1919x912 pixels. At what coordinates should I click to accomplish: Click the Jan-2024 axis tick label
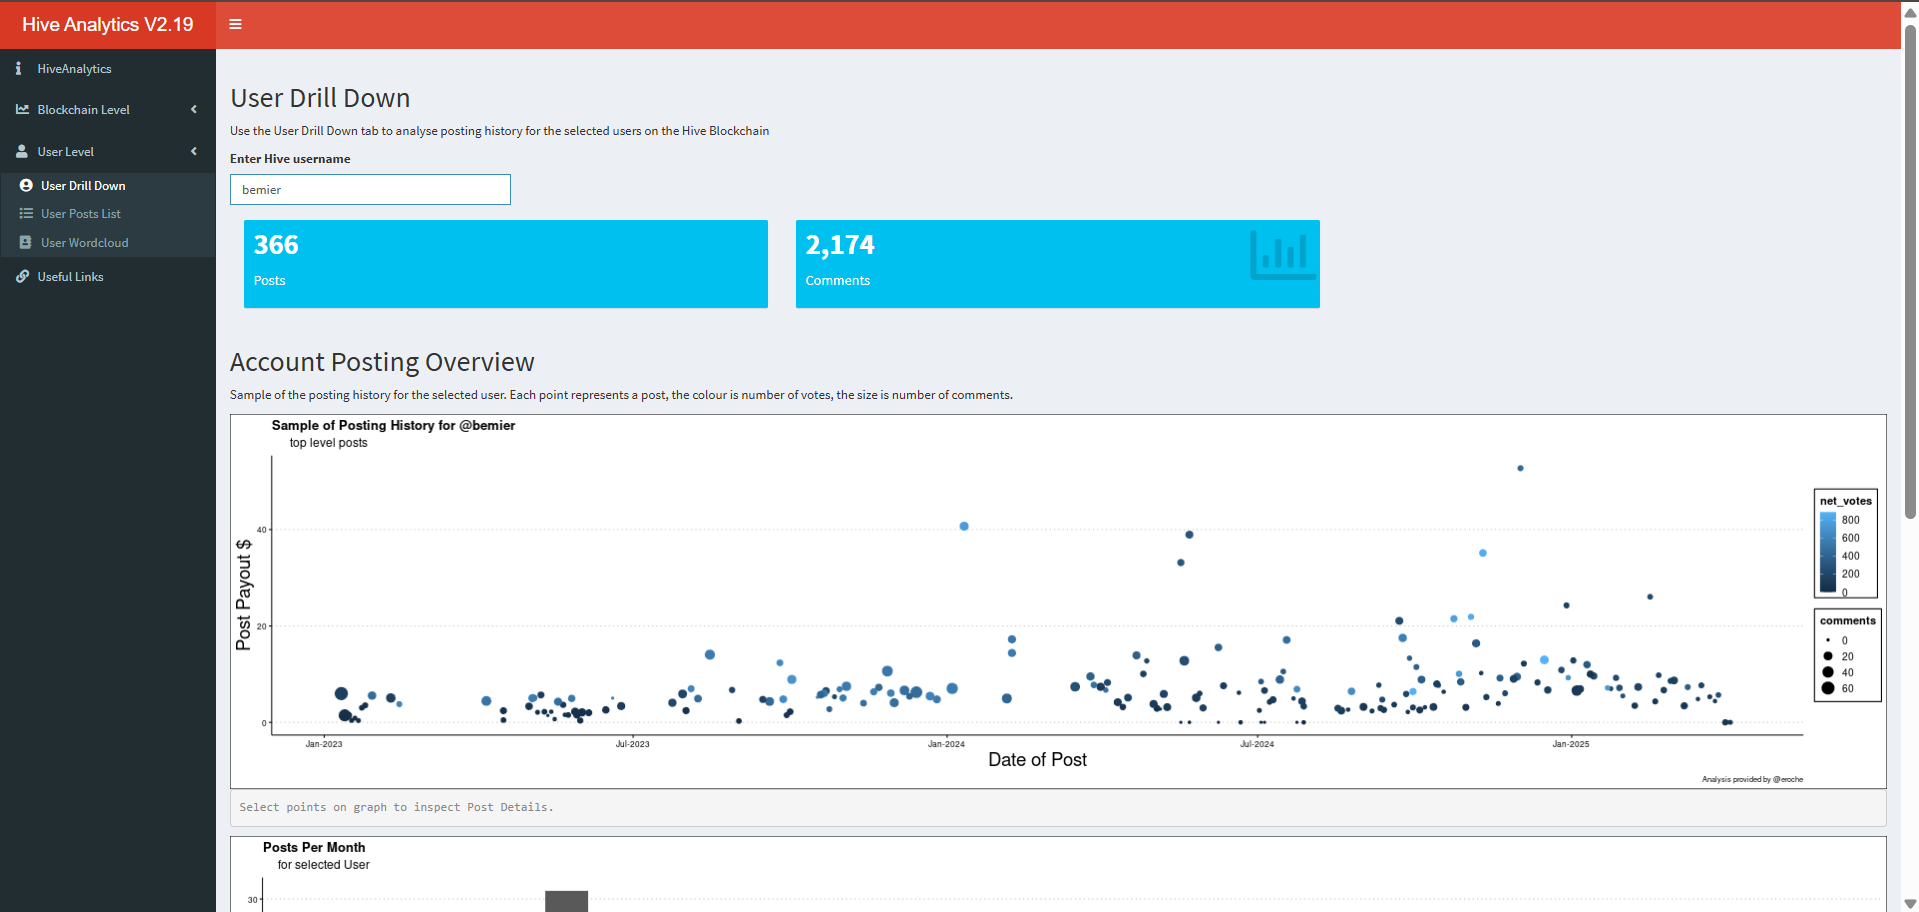[946, 744]
